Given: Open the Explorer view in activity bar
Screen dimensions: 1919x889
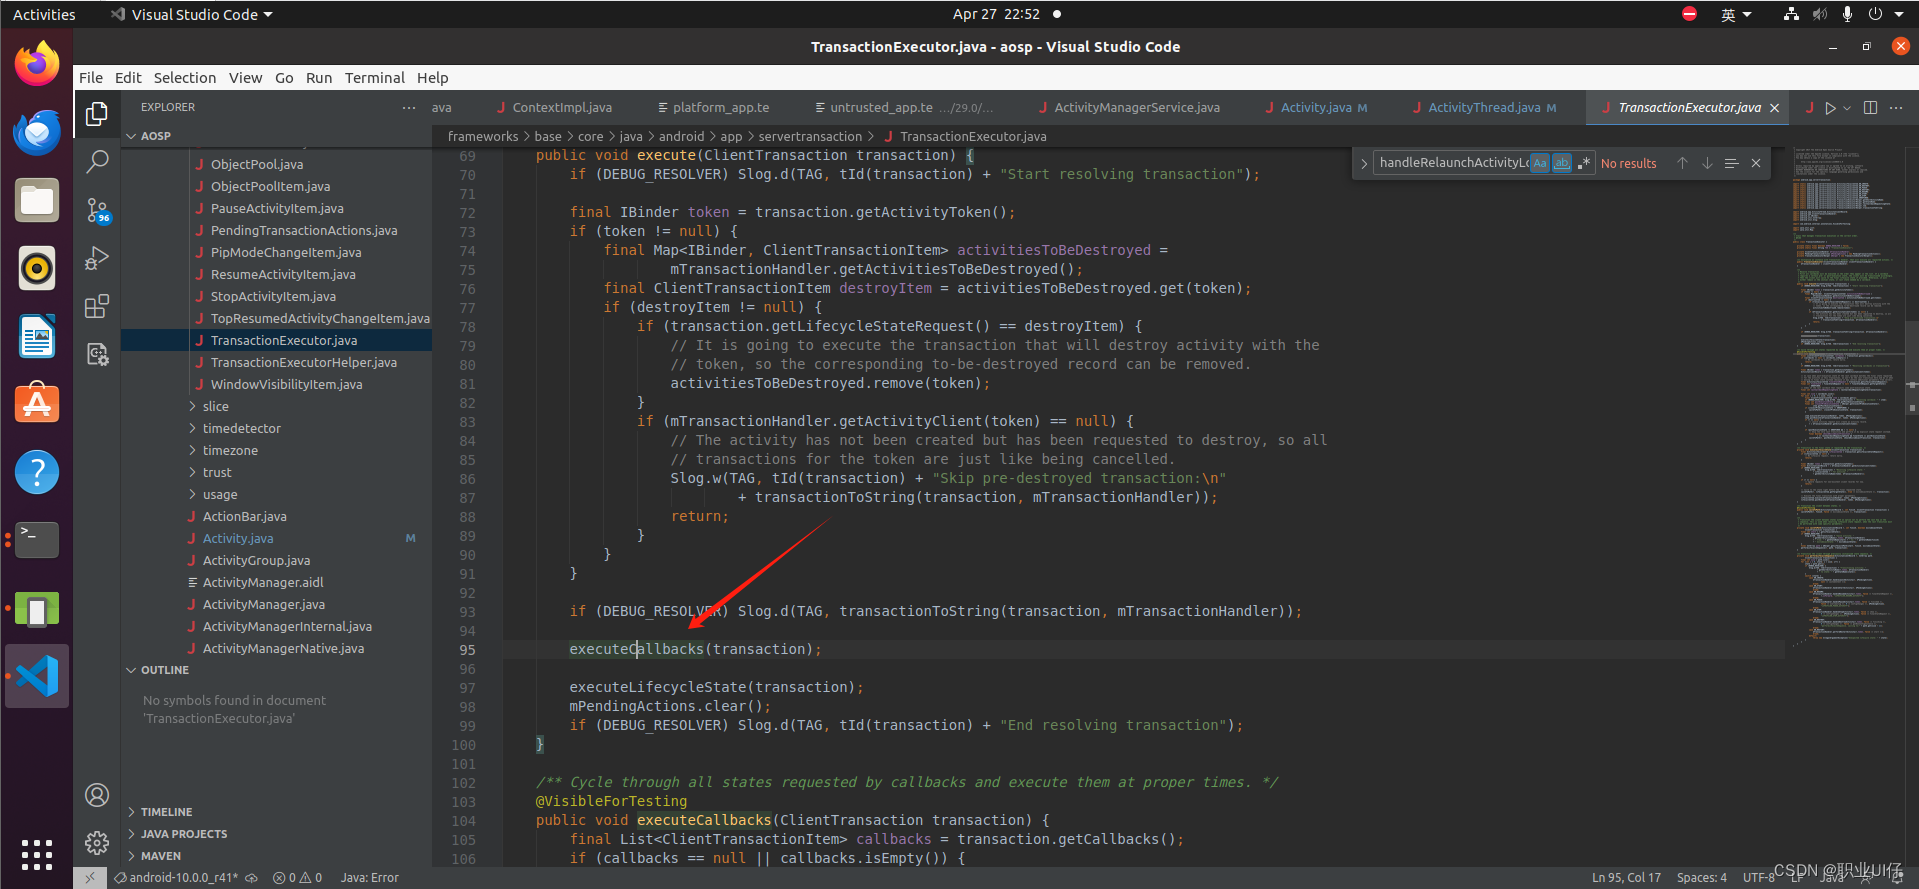Looking at the screenshot, I should (97, 114).
